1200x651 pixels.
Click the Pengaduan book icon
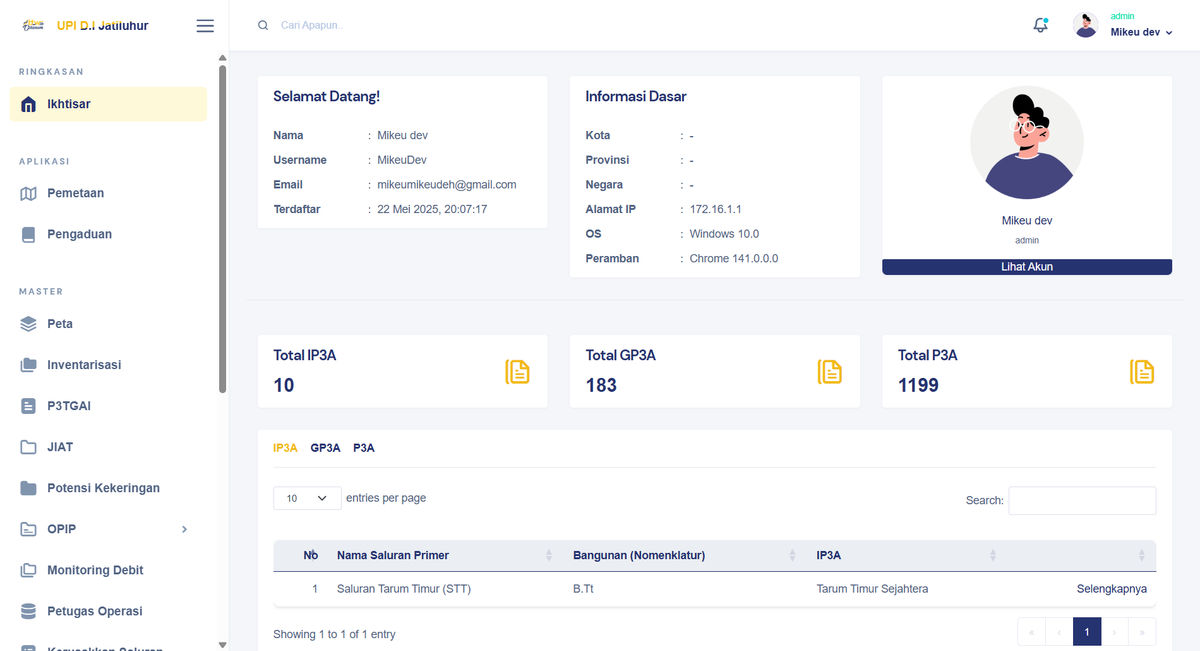[28, 234]
